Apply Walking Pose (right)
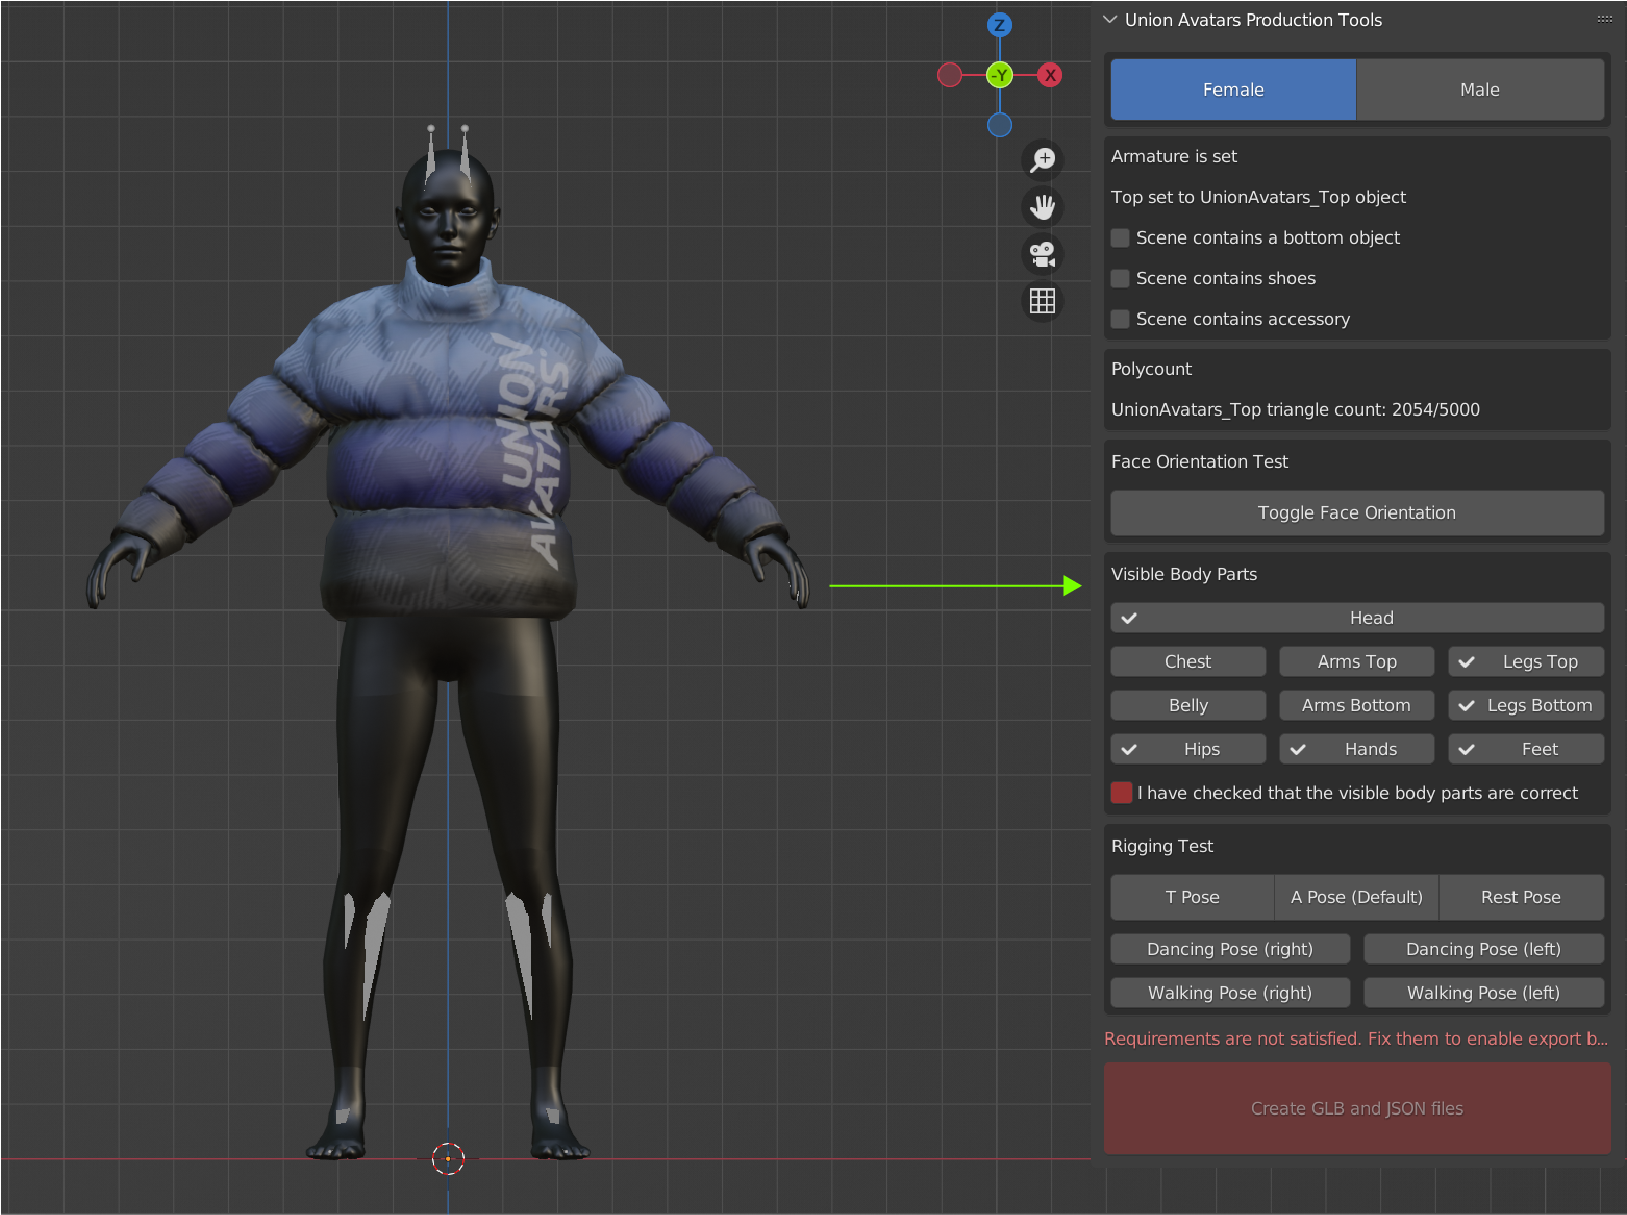Screen dimensions: 1627x1215 (1230, 993)
